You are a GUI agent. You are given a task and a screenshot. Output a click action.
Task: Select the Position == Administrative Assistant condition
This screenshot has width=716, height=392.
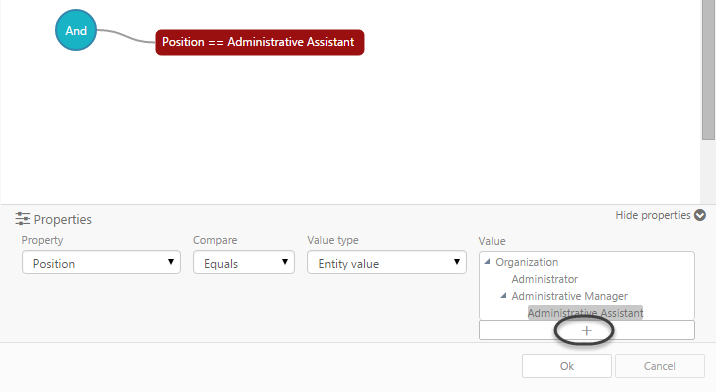[x=260, y=42]
